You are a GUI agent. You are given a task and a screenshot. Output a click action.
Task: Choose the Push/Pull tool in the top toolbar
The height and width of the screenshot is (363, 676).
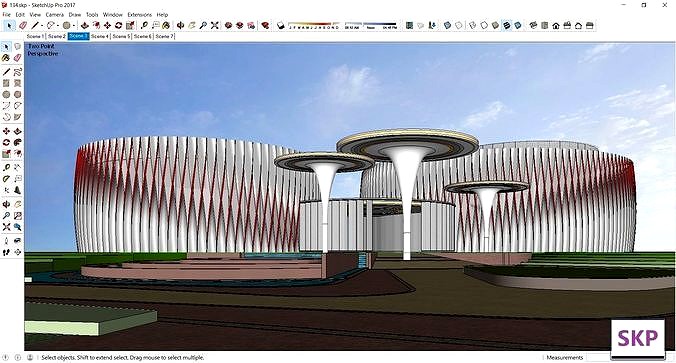(x=85, y=25)
